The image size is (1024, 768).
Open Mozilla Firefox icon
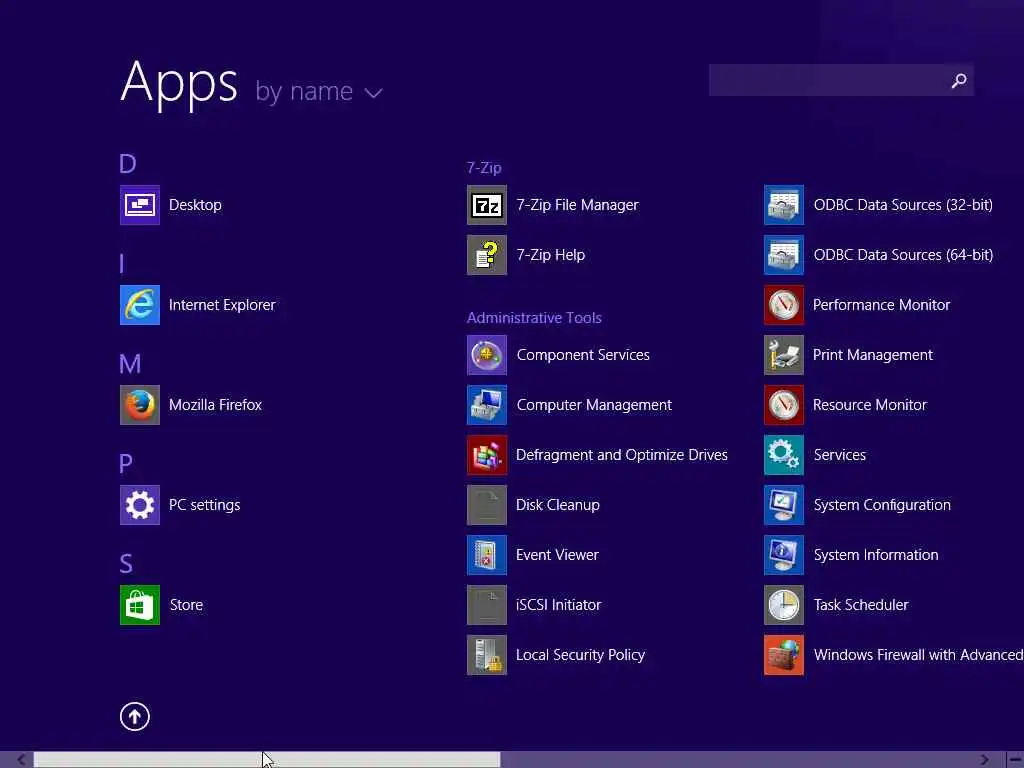[x=140, y=405]
